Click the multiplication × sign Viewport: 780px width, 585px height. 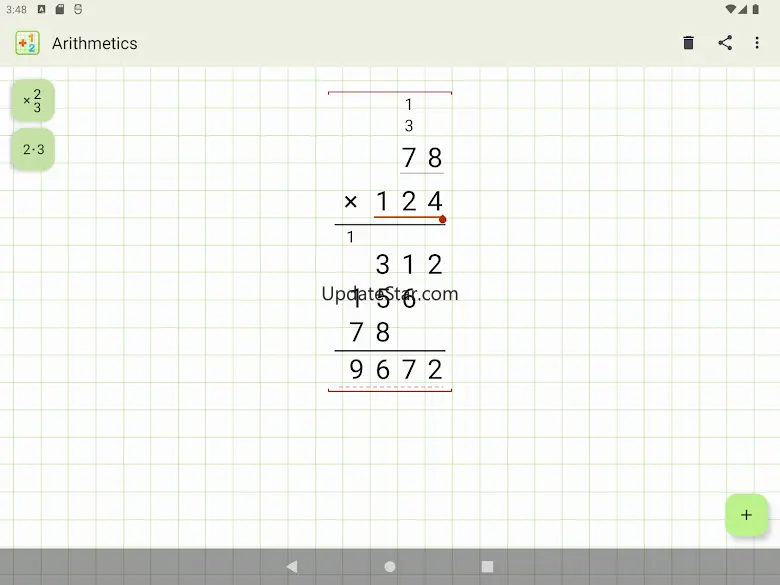(351, 202)
